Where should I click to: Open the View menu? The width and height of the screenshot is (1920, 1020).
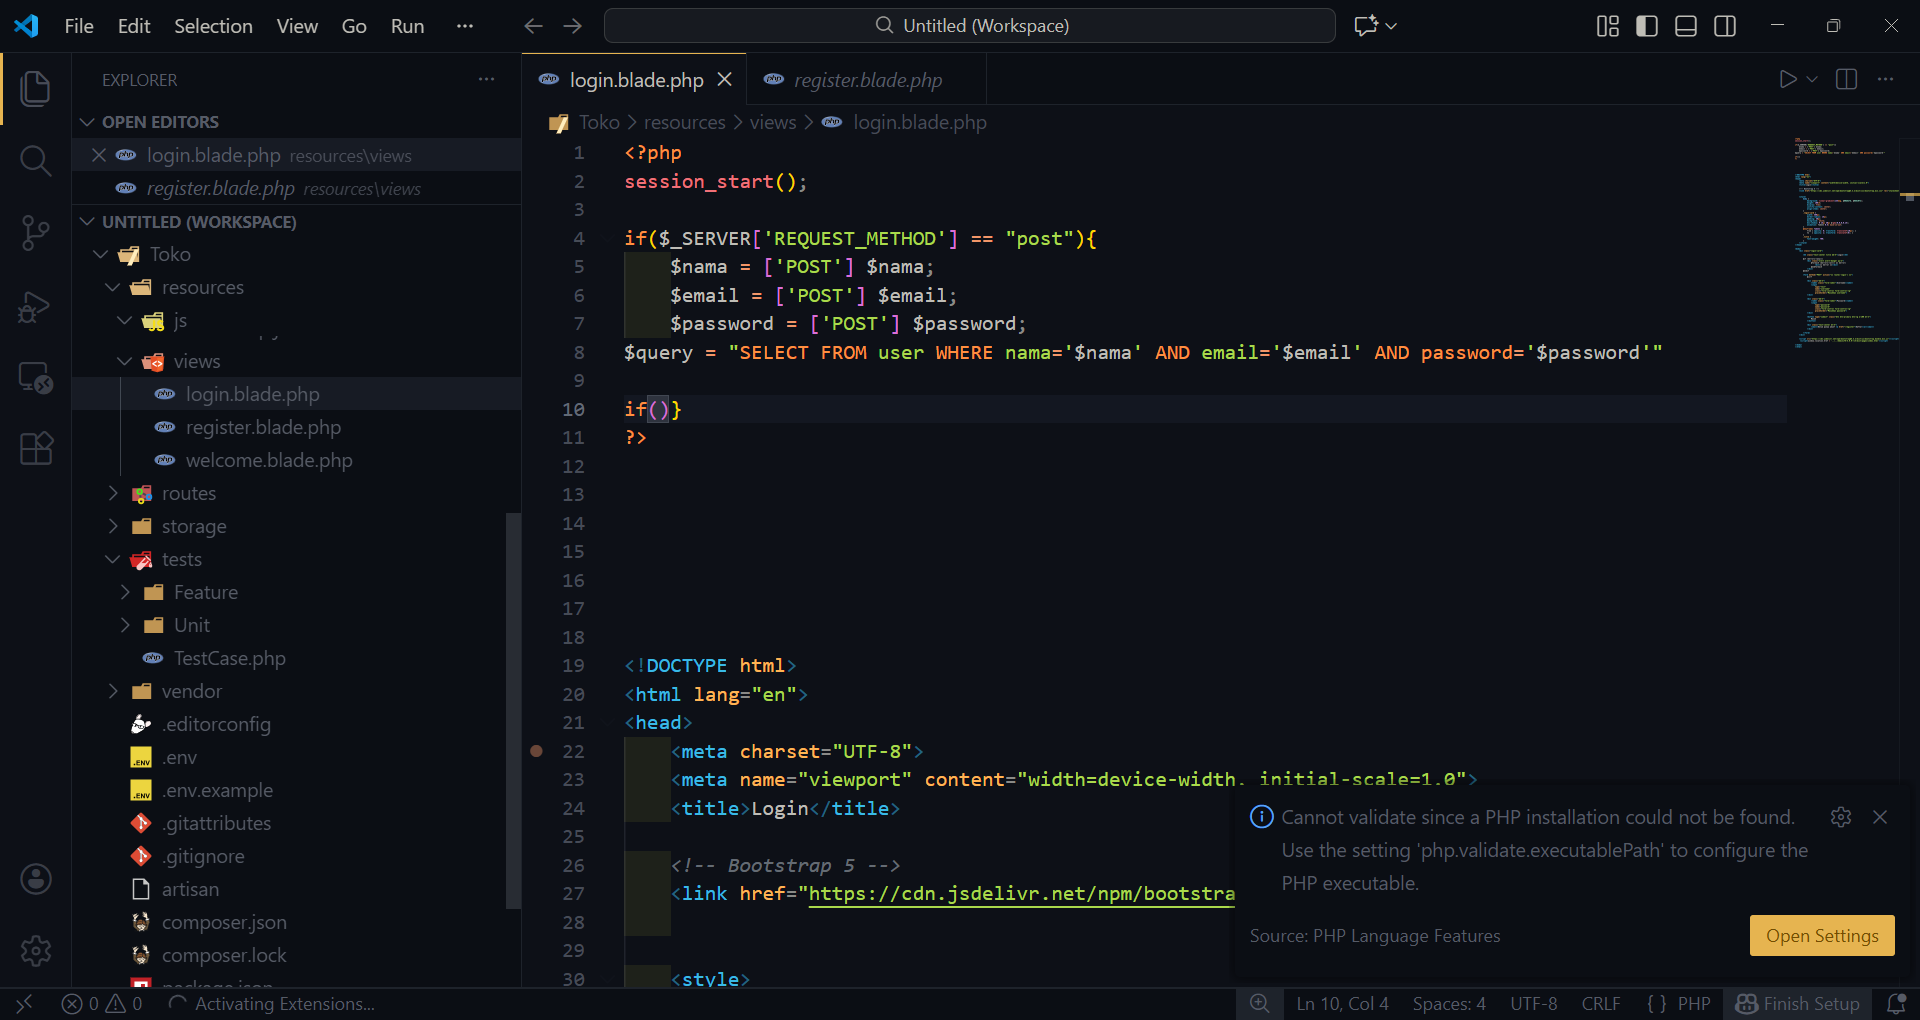pyautogui.click(x=297, y=26)
